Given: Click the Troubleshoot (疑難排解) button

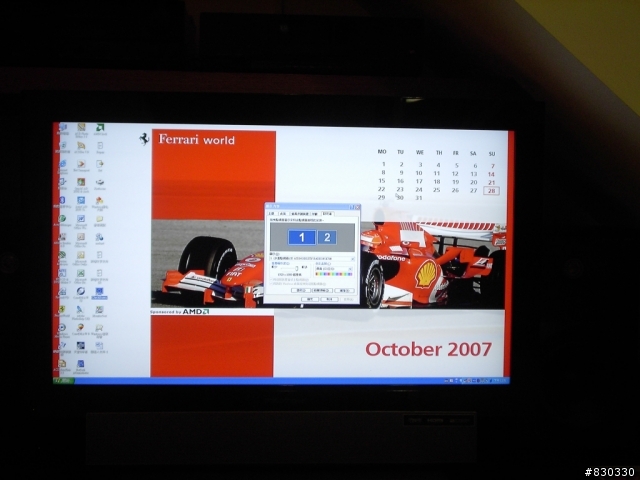Looking at the screenshot, I should (322, 291).
